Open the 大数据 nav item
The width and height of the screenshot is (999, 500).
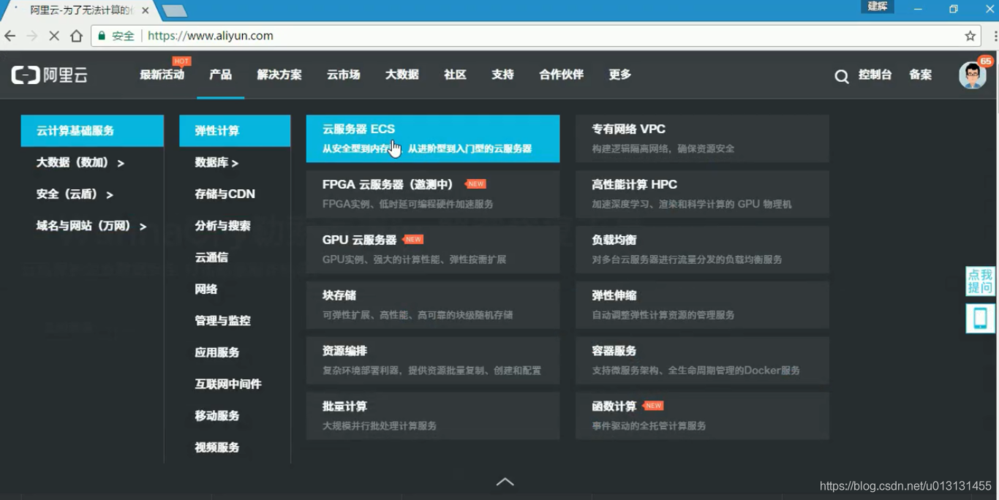[402, 75]
